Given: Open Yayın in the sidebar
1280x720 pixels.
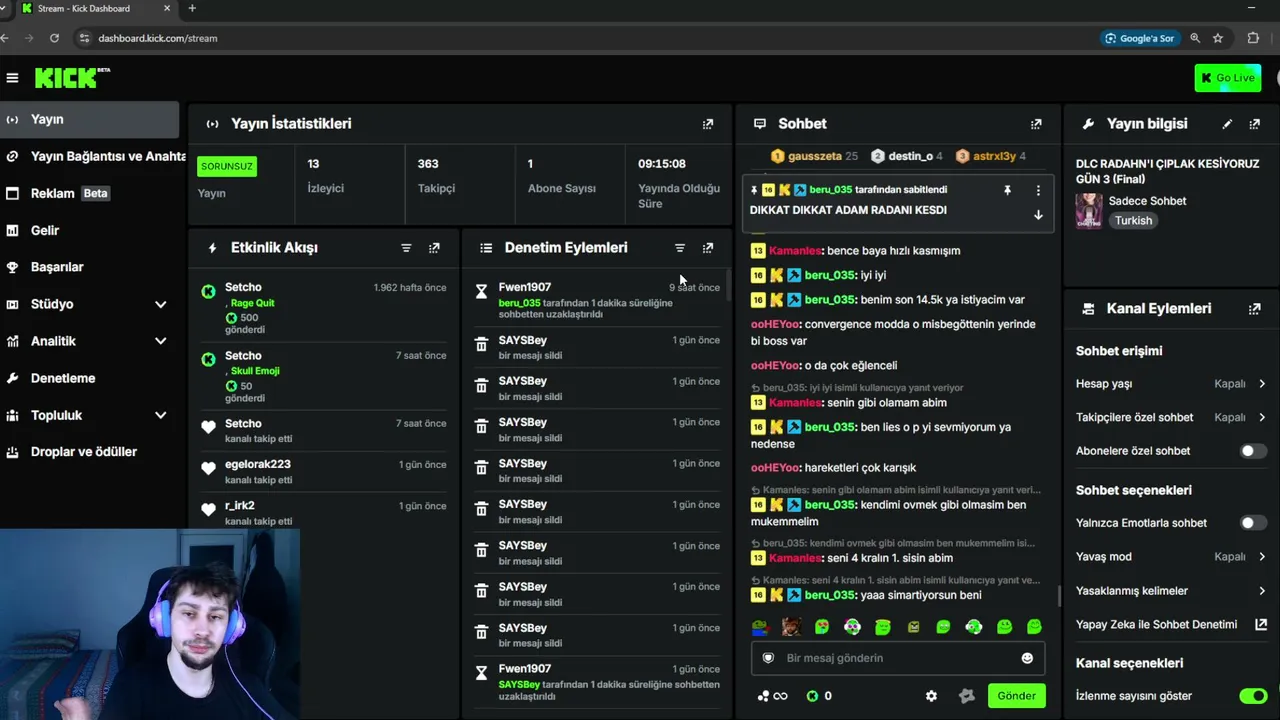Looking at the screenshot, I should 90,120.
